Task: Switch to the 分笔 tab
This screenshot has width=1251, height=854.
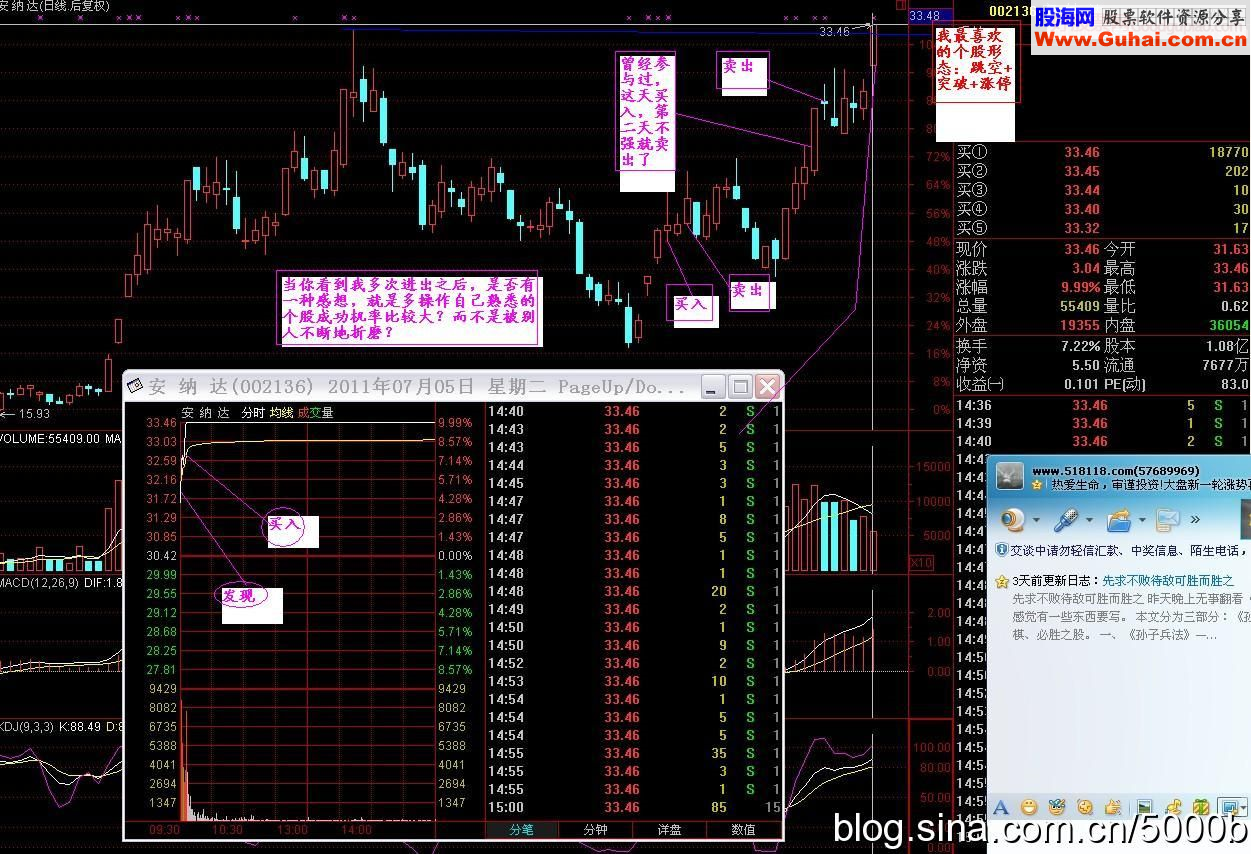Action: tap(521, 829)
